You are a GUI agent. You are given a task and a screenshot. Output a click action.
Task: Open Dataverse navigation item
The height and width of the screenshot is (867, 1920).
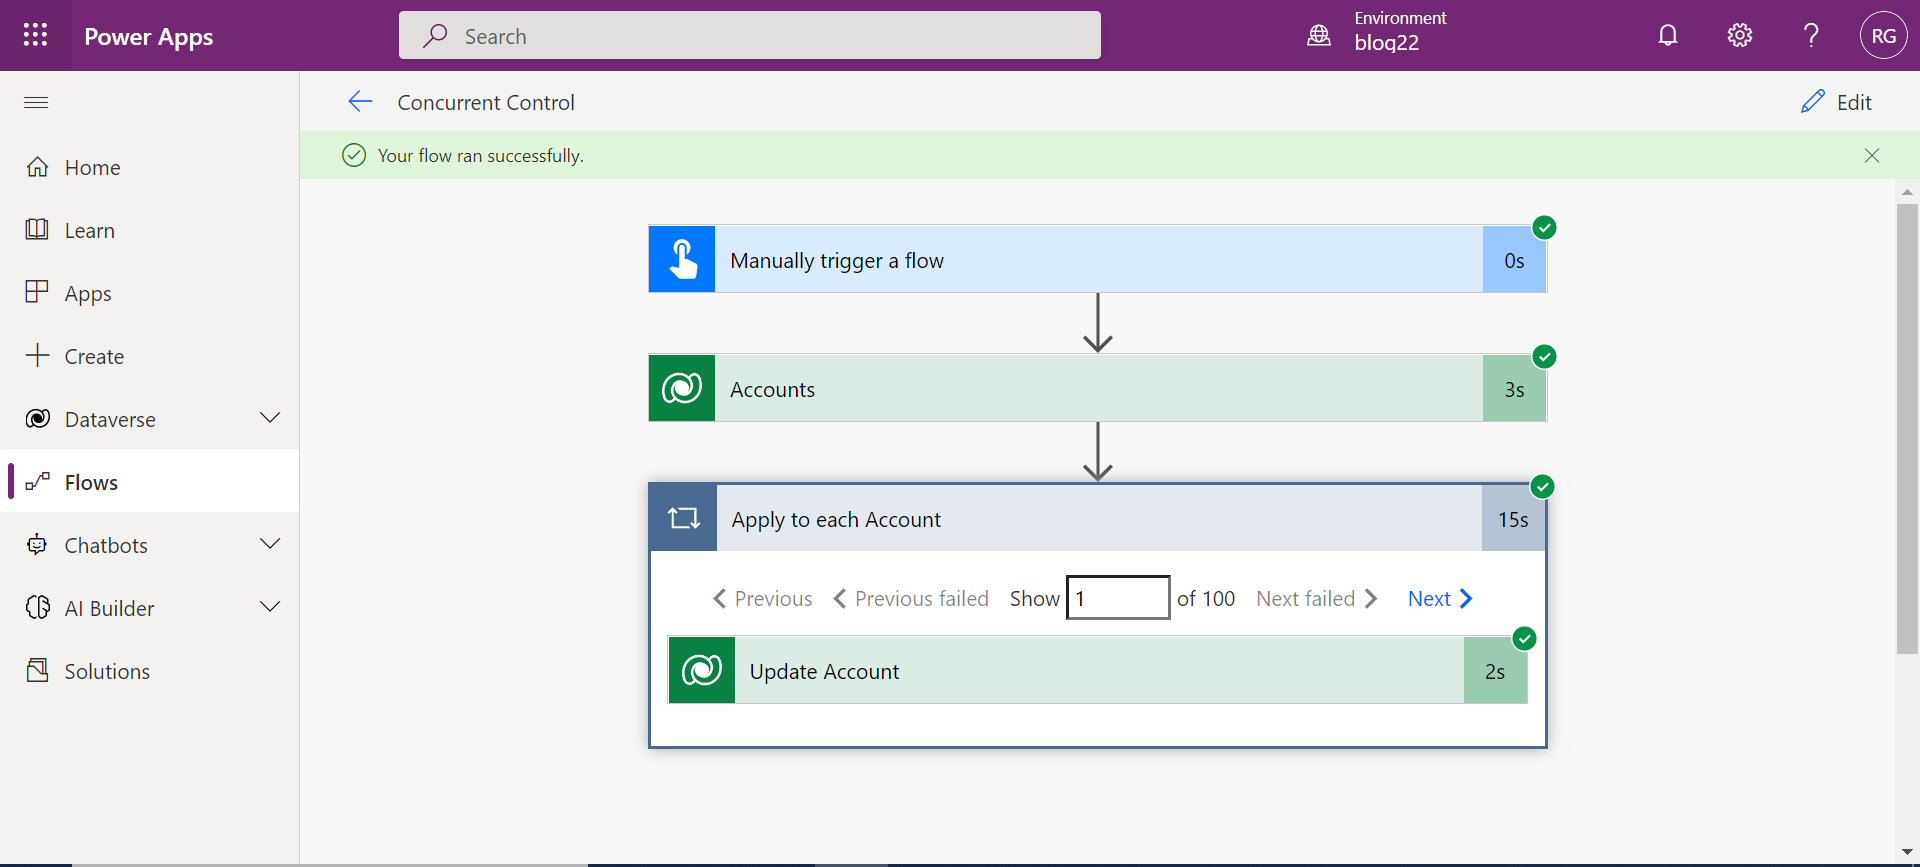tap(110, 419)
